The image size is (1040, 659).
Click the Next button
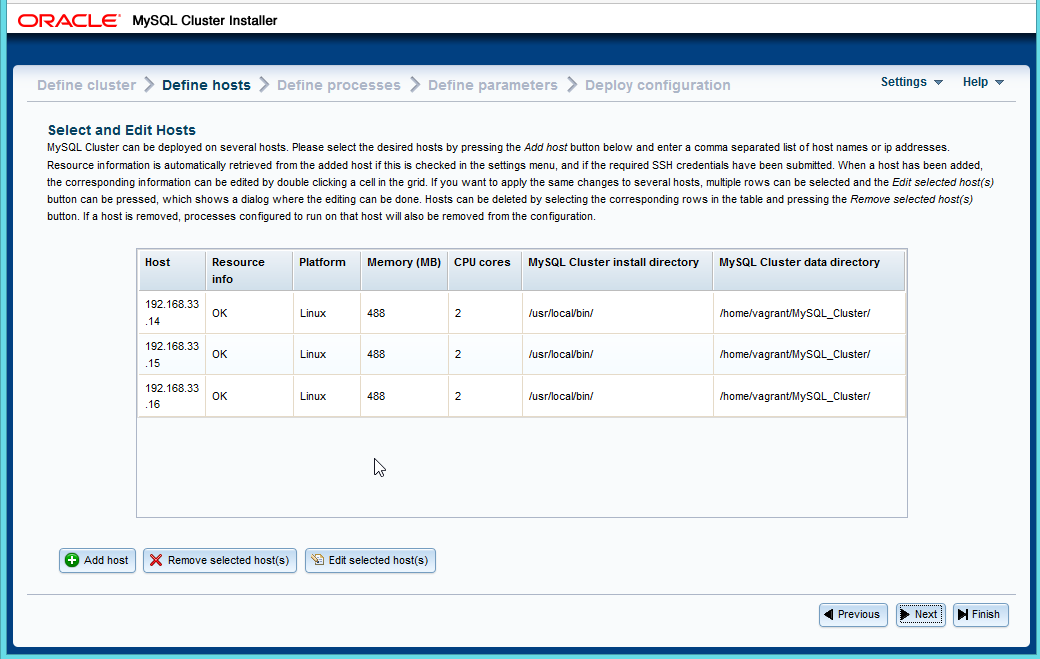(921, 615)
